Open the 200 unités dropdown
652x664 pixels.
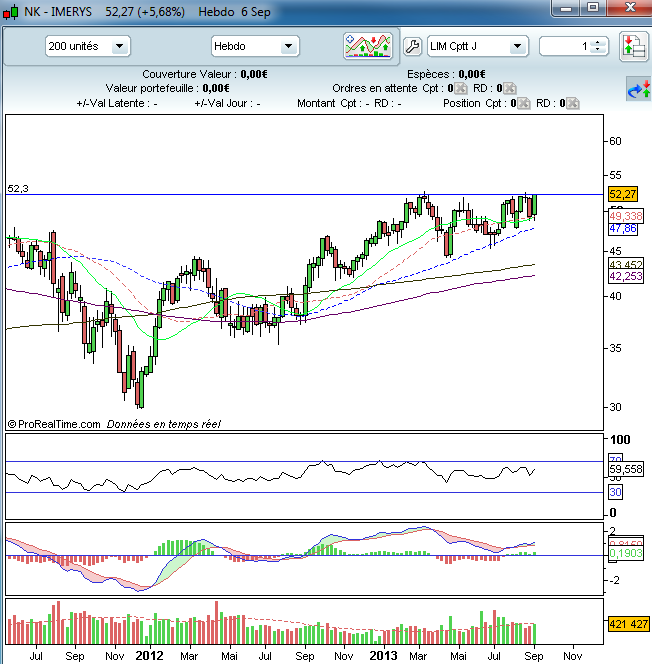point(88,46)
